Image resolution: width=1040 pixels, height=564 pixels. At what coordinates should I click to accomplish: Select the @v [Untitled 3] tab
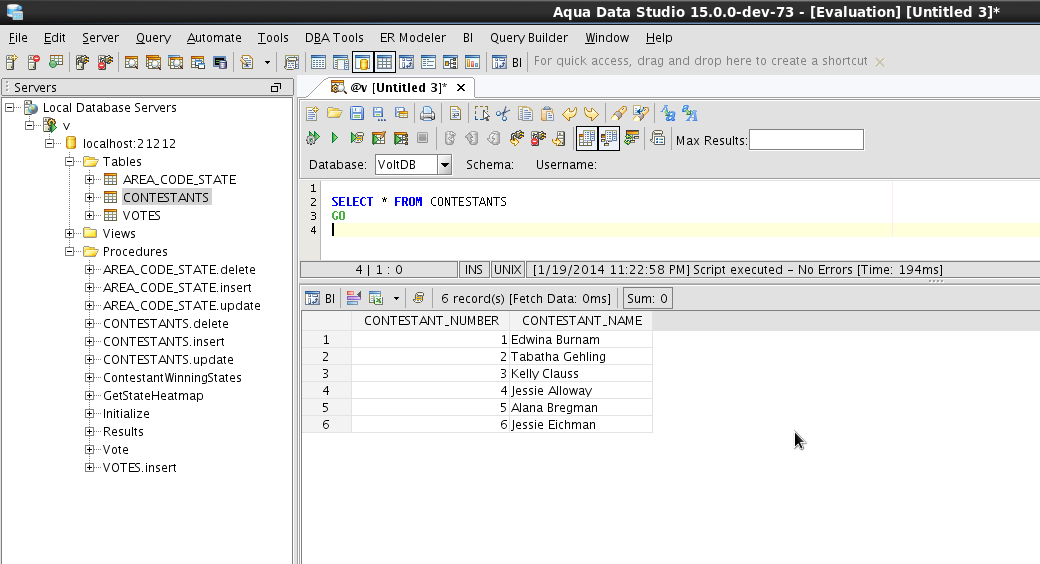tap(398, 88)
